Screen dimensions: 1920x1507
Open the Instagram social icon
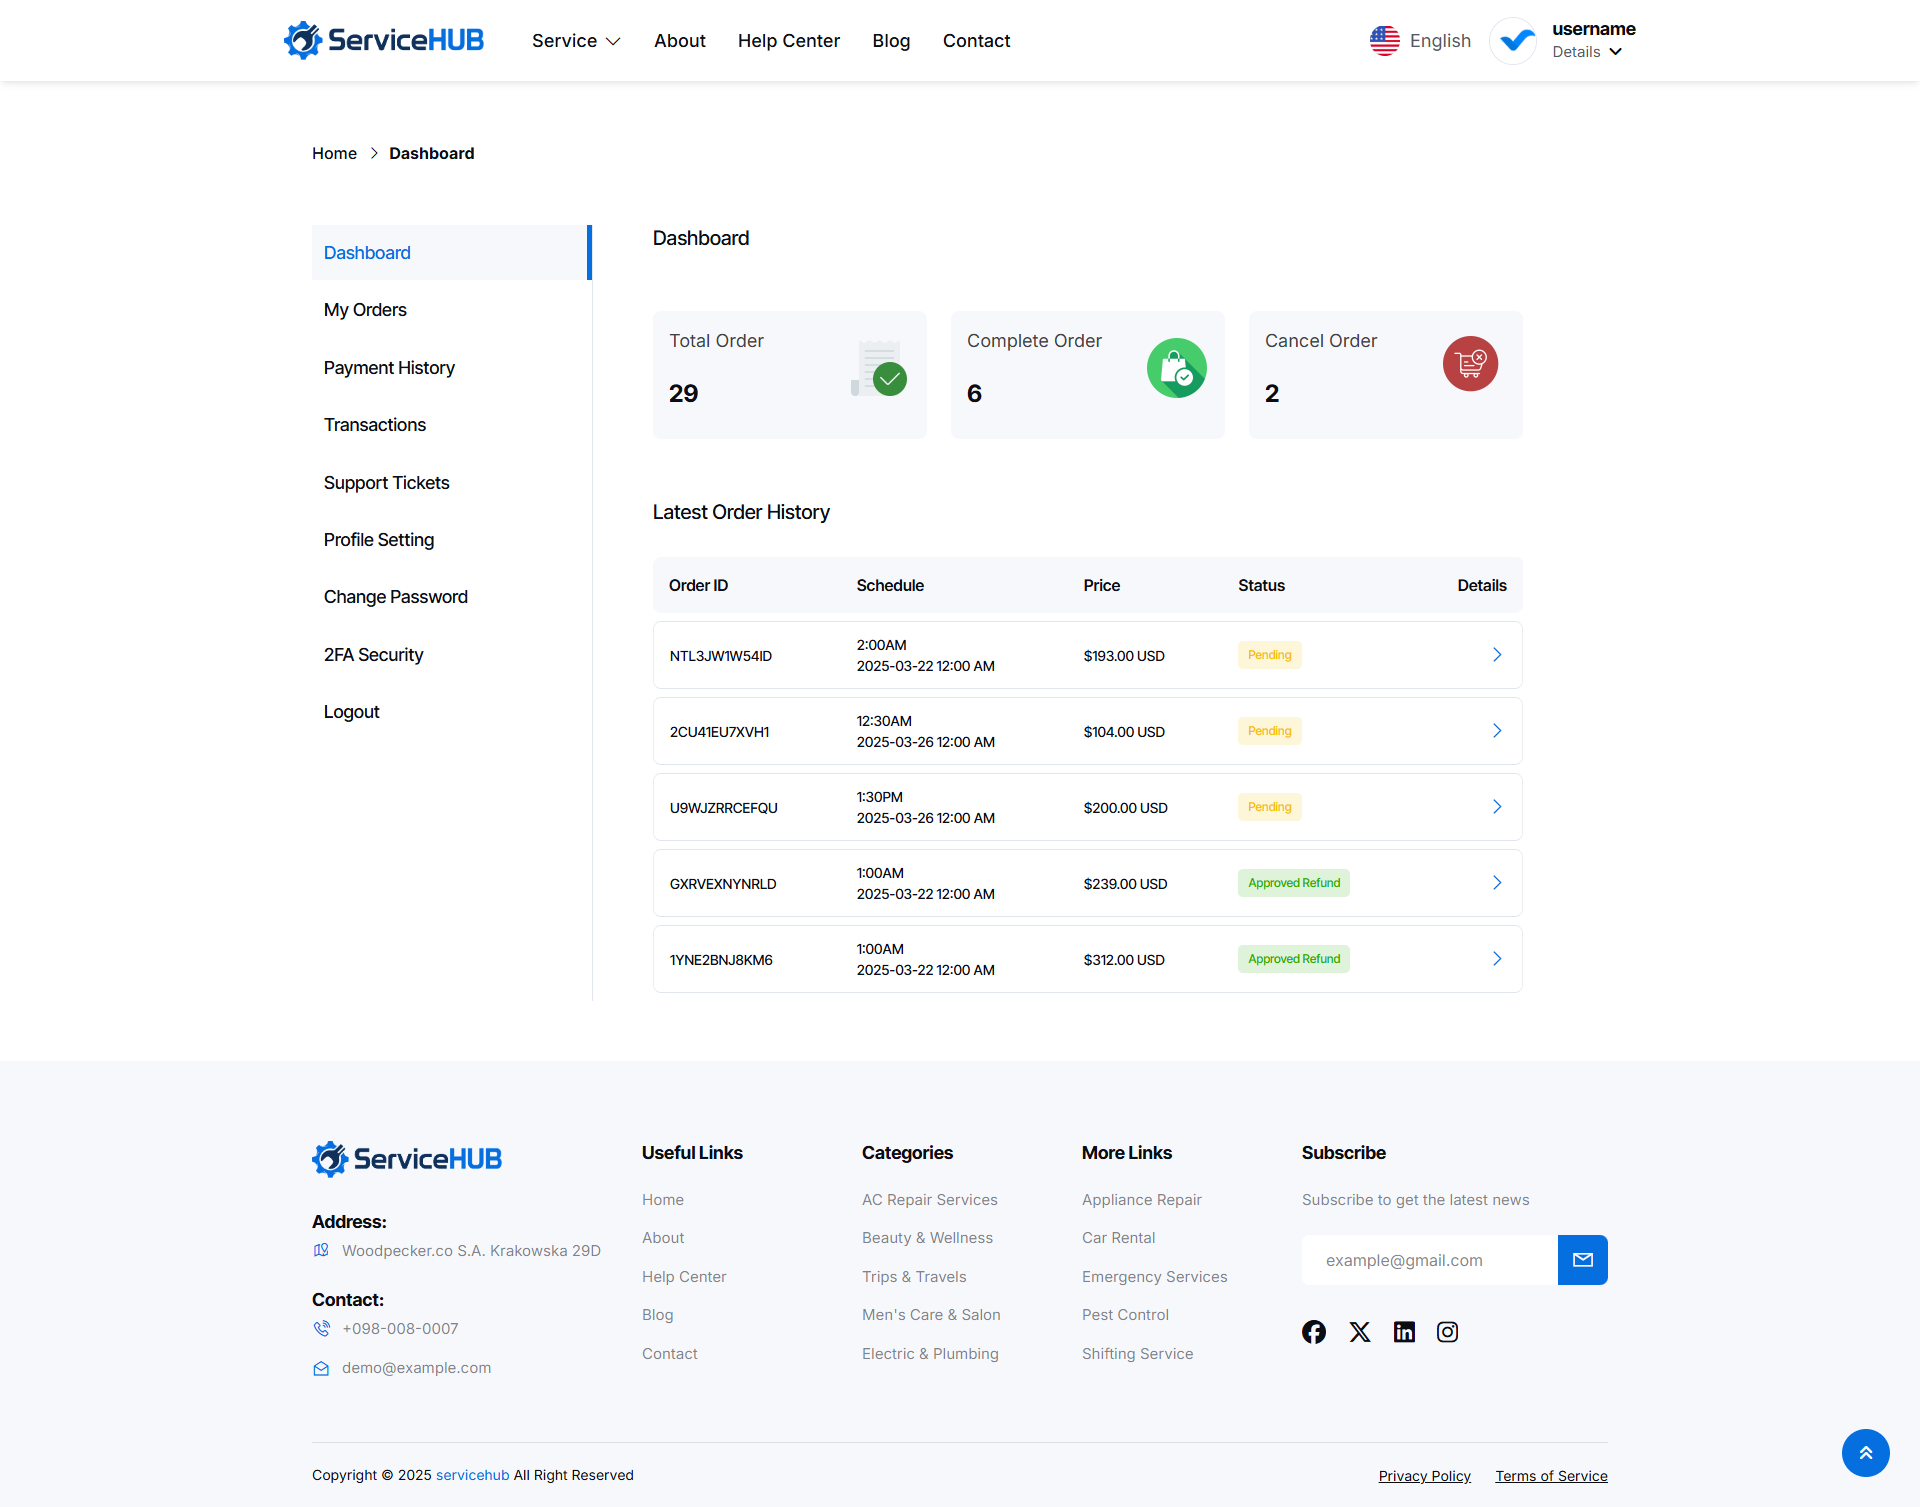click(1447, 1332)
